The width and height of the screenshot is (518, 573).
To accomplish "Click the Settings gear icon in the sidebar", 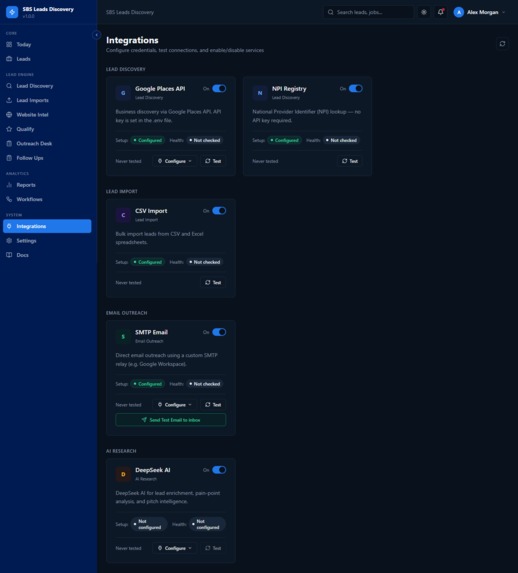I will point(9,240).
